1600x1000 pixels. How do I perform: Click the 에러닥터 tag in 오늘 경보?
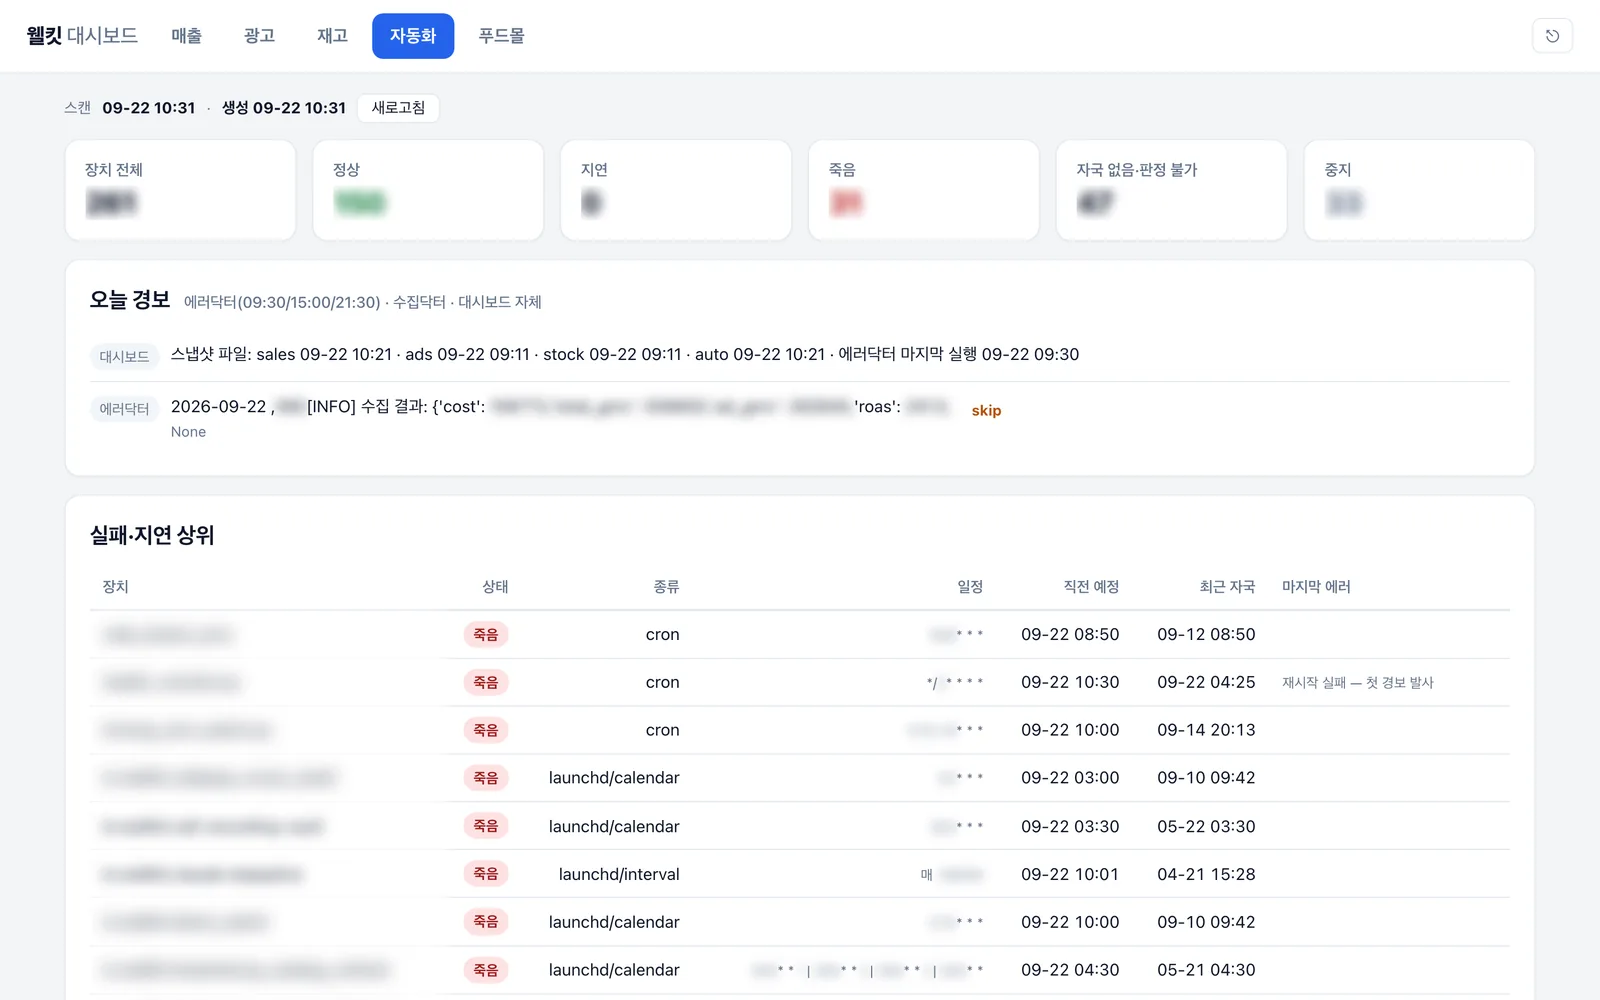click(124, 408)
